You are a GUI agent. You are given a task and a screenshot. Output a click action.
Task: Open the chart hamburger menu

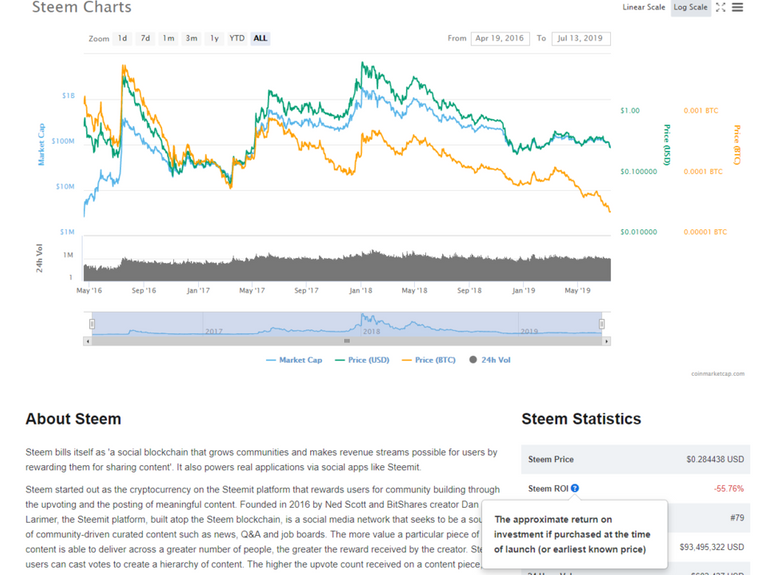tap(738, 7)
